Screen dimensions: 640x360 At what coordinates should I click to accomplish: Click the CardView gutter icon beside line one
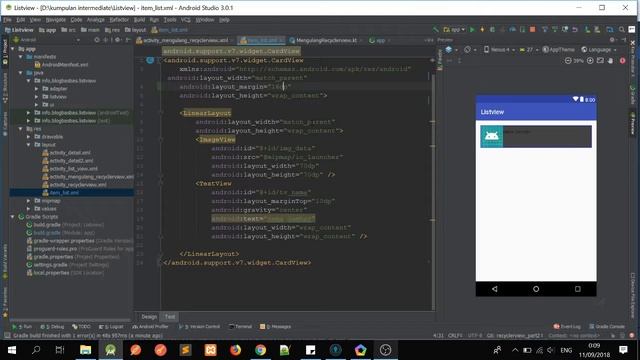pos(150,60)
